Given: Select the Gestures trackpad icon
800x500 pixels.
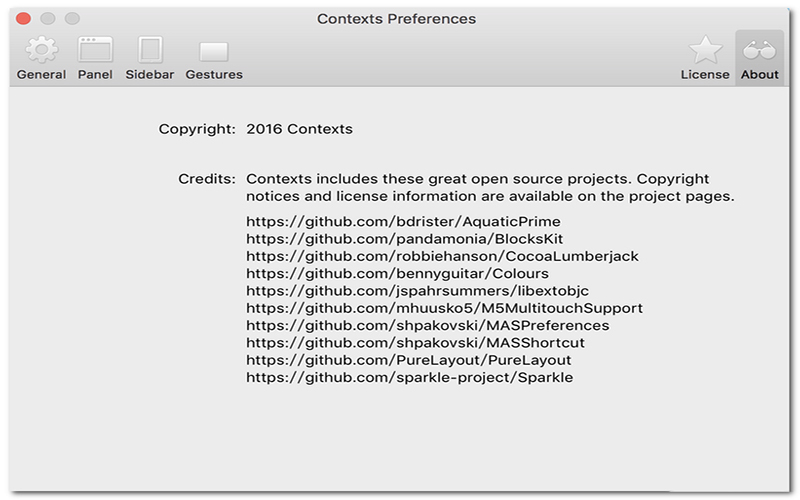Looking at the screenshot, I should pyautogui.click(x=214, y=51).
